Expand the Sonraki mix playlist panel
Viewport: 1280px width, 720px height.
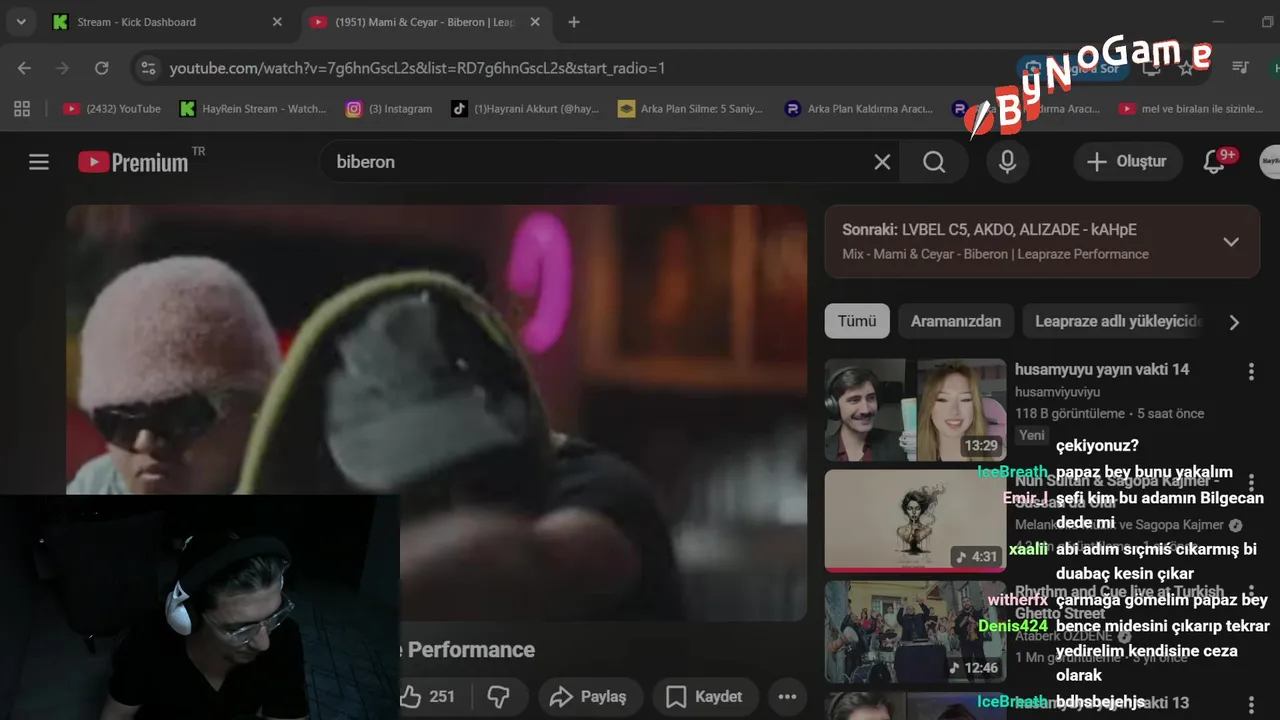click(x=1231, y=242)
